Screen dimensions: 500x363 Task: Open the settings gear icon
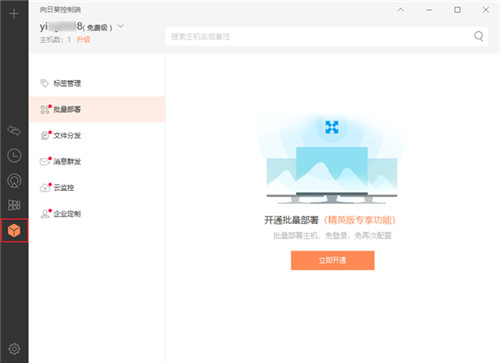click(14, 349)
